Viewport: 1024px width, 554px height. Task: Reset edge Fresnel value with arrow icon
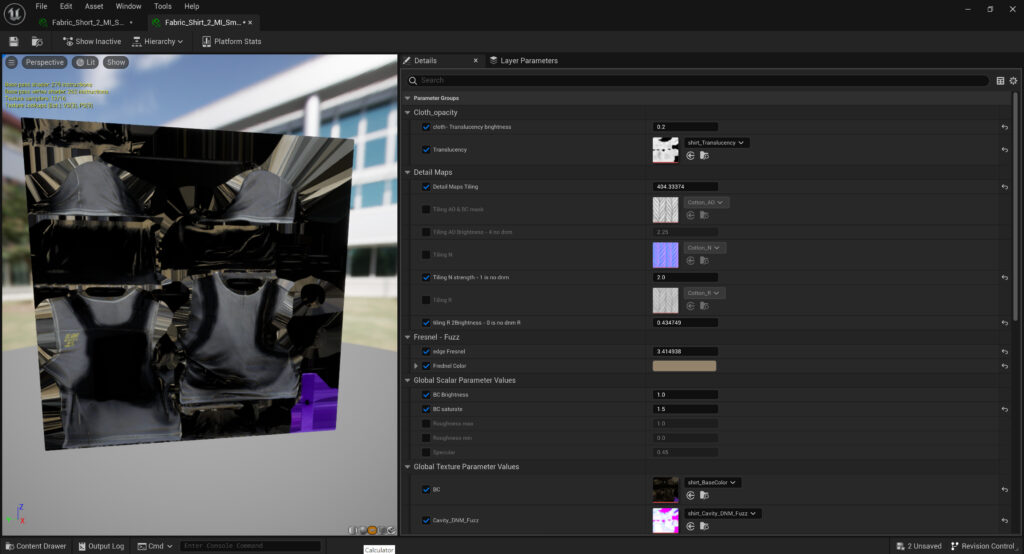(x=1004, y=352)
